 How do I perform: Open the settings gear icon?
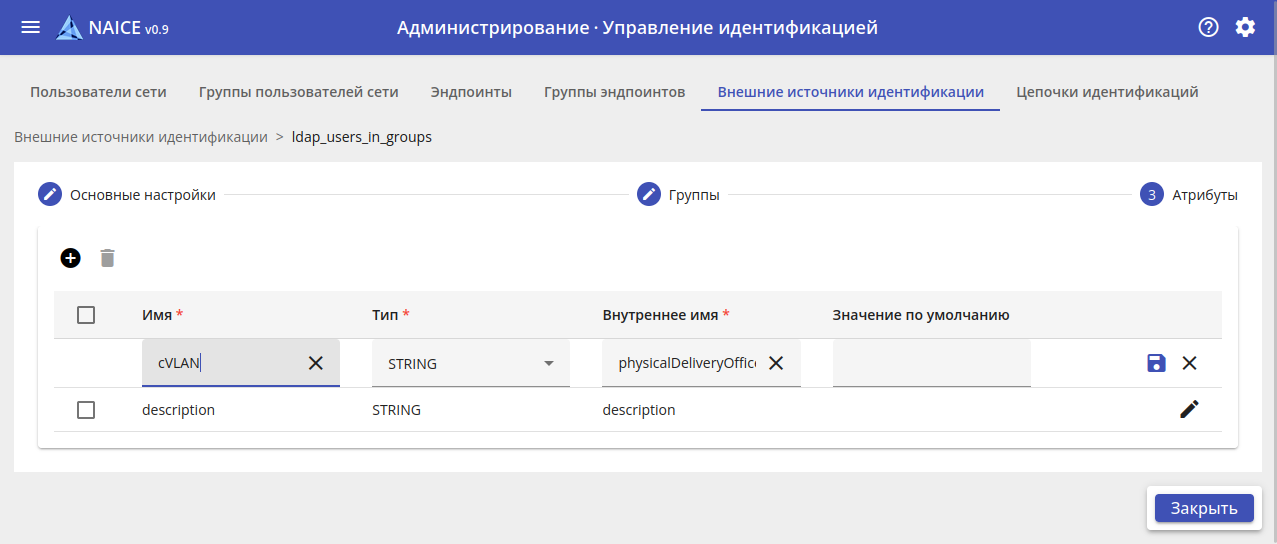(x=1245, y=28)
